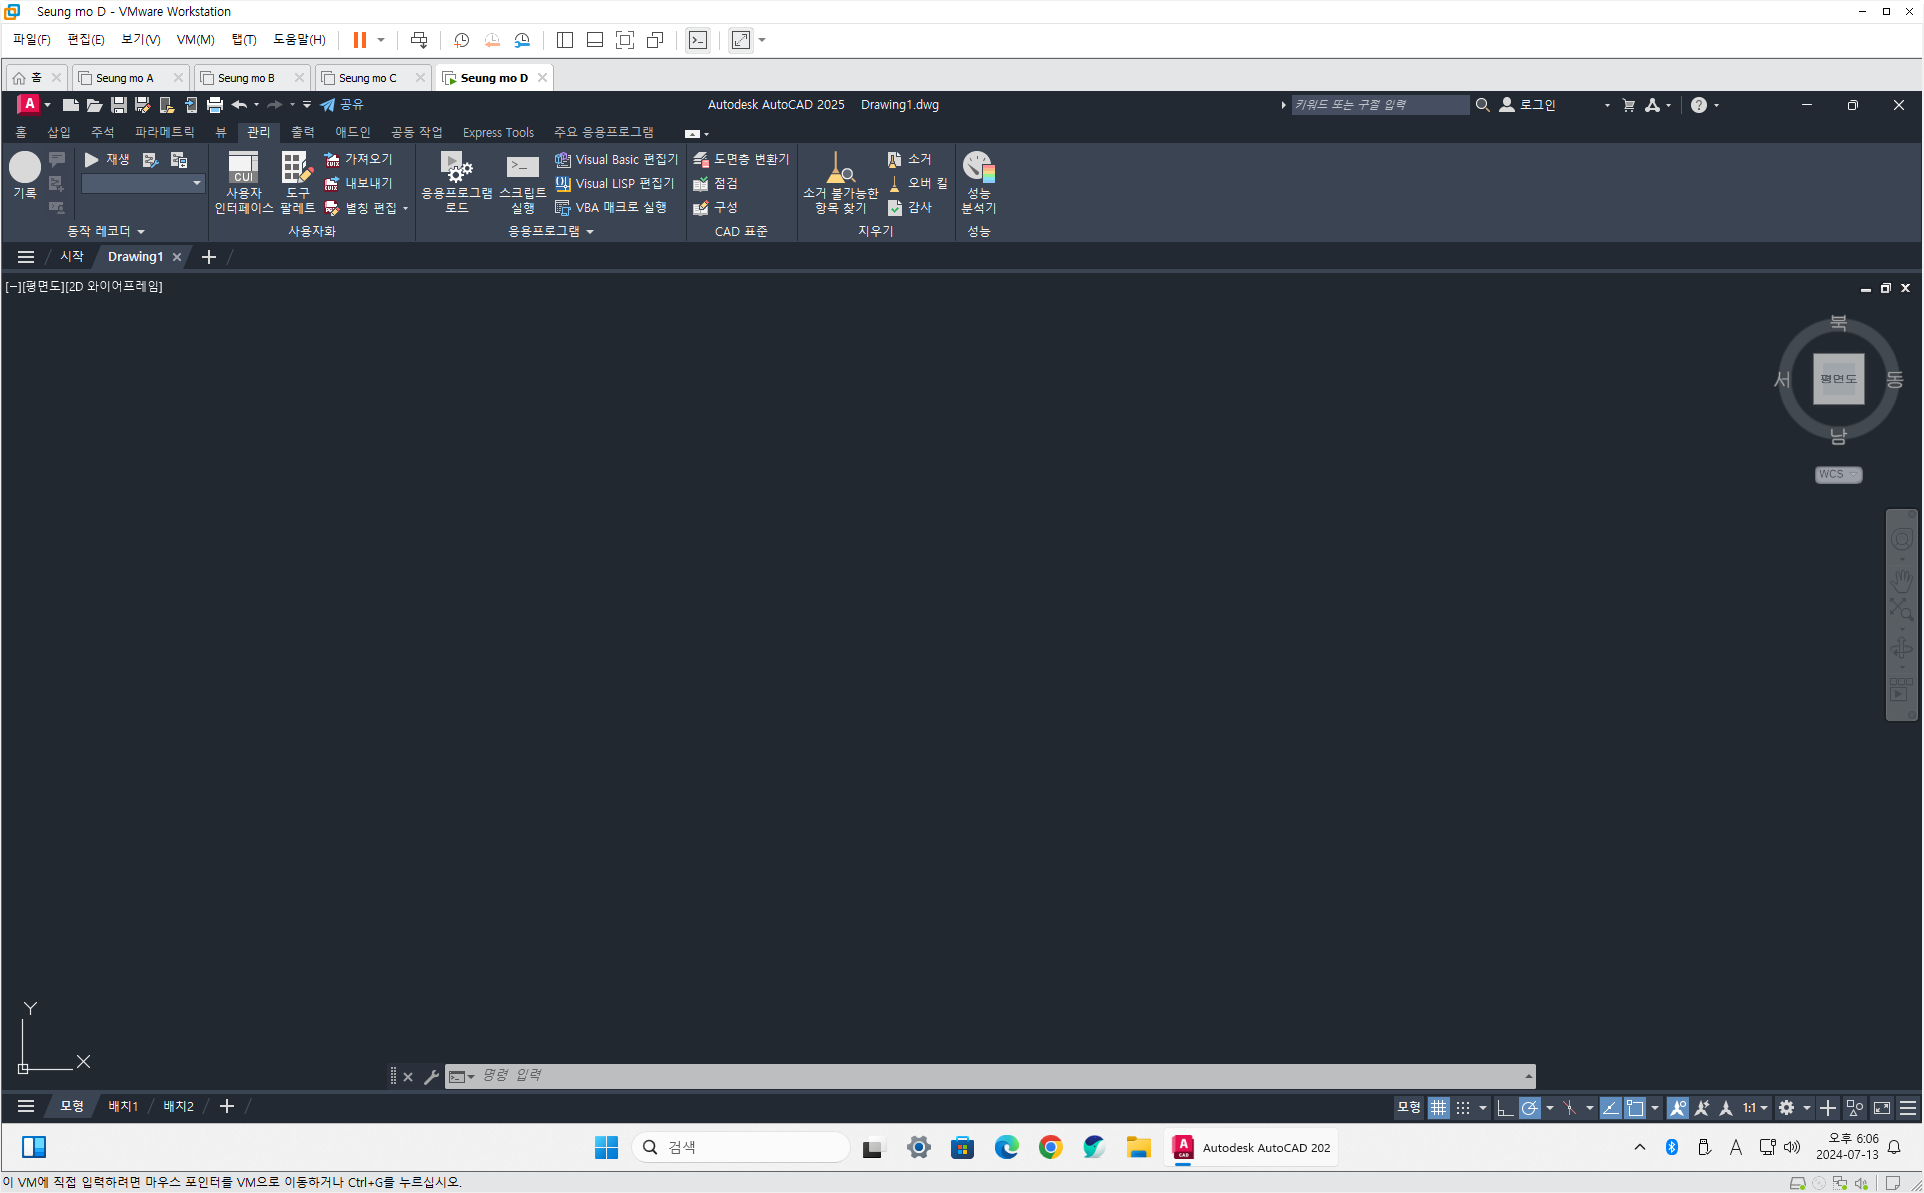Screen dimensions: 1924x1193
Task: Click the 로그인 sign-in button
Action: (x=1537, y=104)
